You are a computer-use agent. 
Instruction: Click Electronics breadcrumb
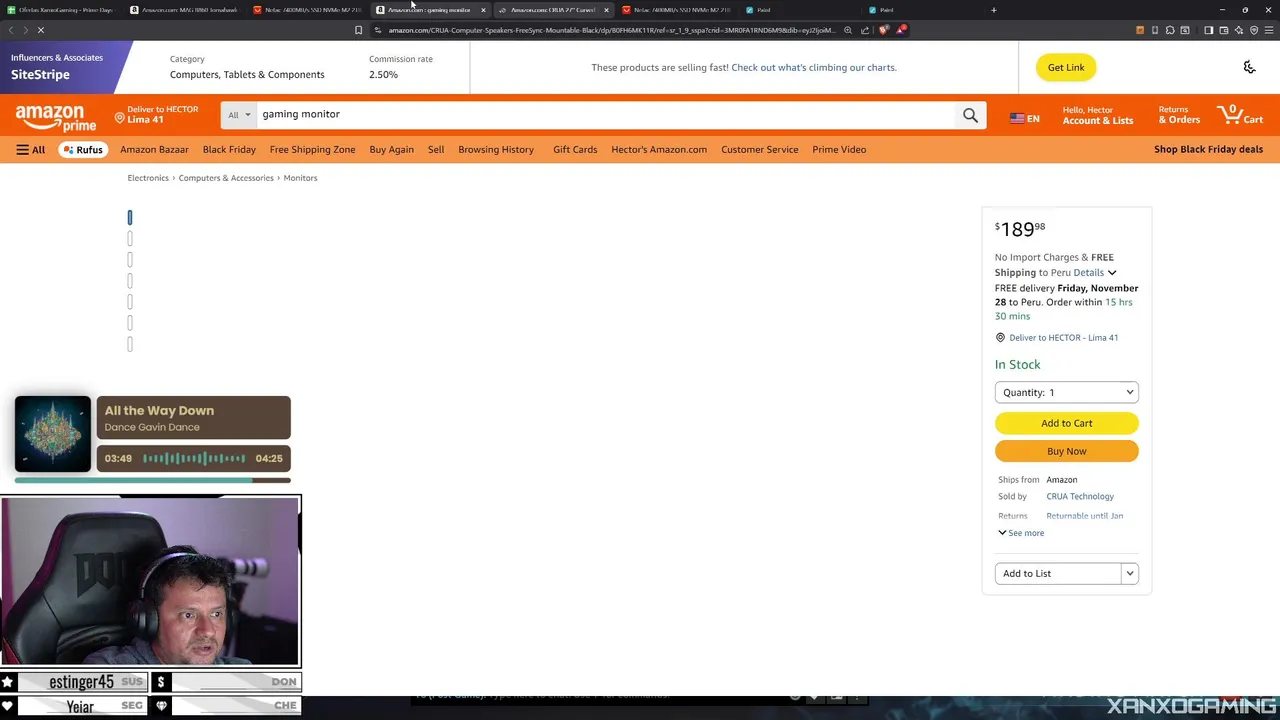point(148,178)
